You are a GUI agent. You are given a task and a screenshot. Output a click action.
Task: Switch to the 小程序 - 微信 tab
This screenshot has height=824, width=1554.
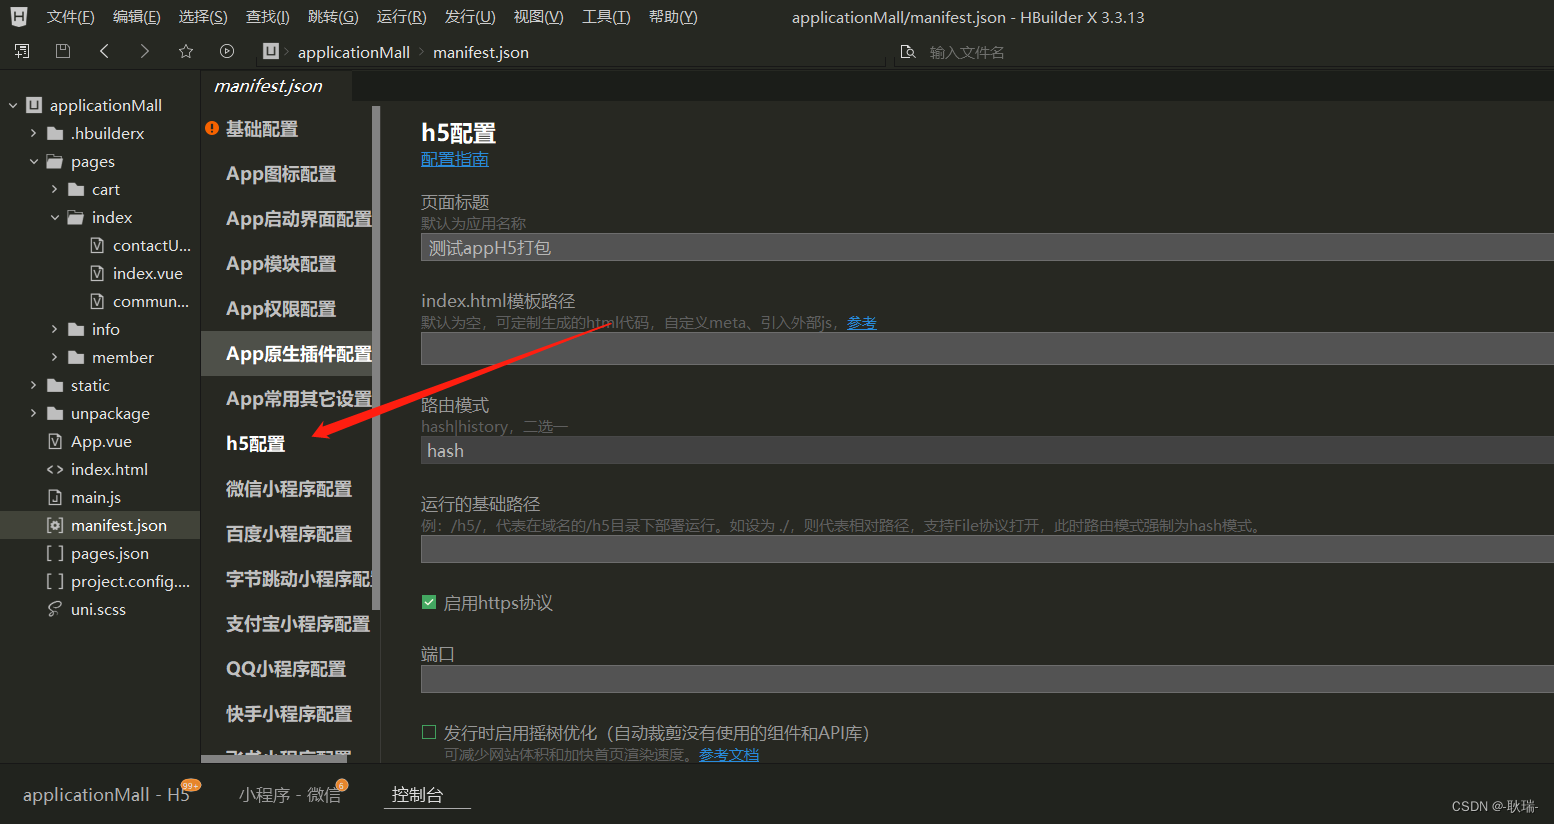pos(290,794)
